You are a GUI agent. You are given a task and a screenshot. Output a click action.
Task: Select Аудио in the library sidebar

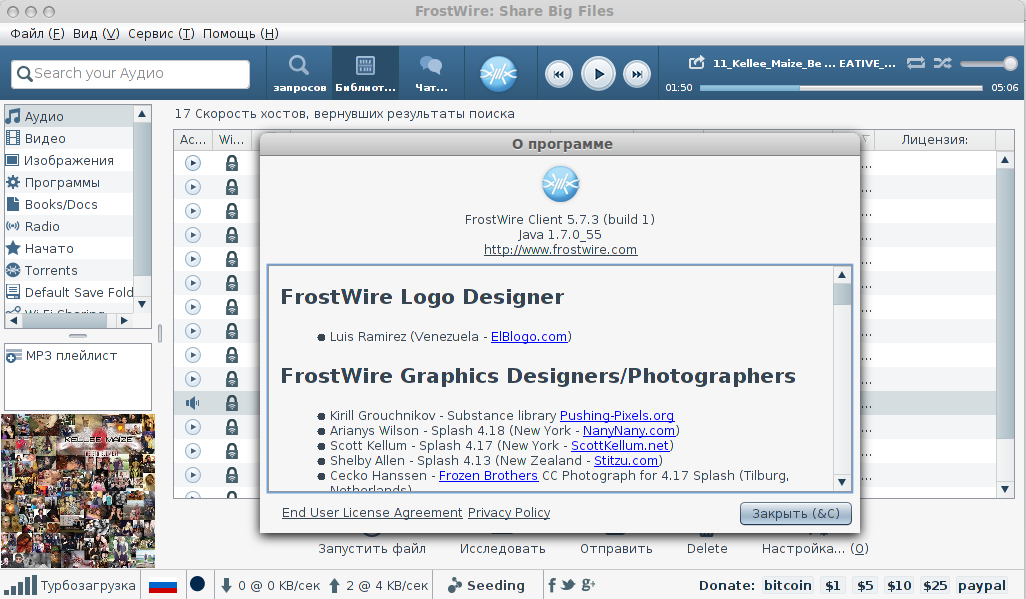(x=69, y=117)
